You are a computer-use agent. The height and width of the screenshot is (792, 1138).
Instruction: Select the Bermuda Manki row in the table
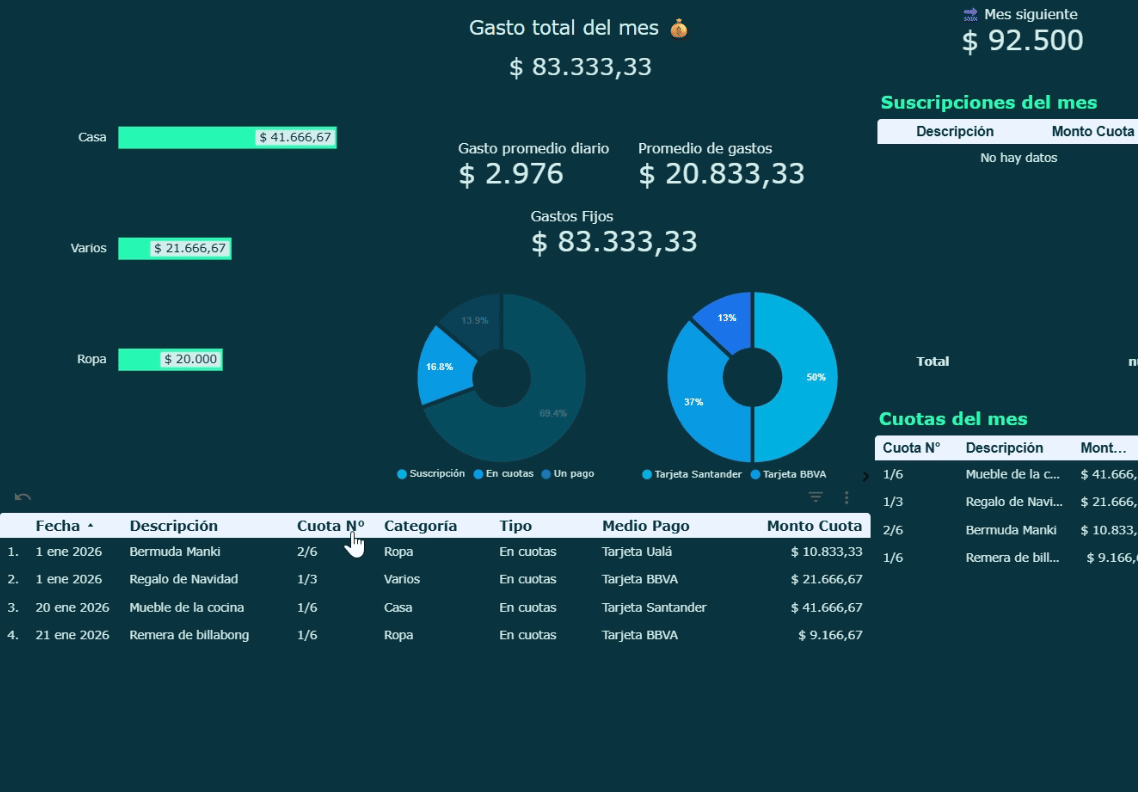tap(174, 551)
